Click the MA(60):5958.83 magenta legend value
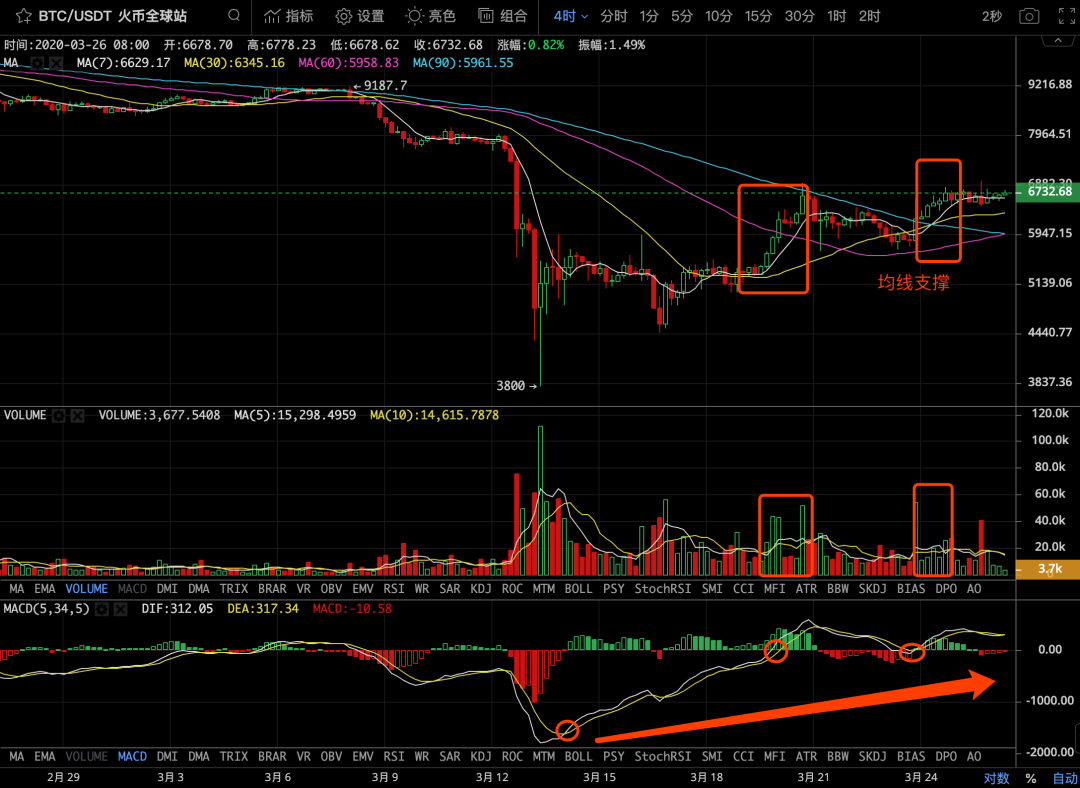 (x=349, y=63)
